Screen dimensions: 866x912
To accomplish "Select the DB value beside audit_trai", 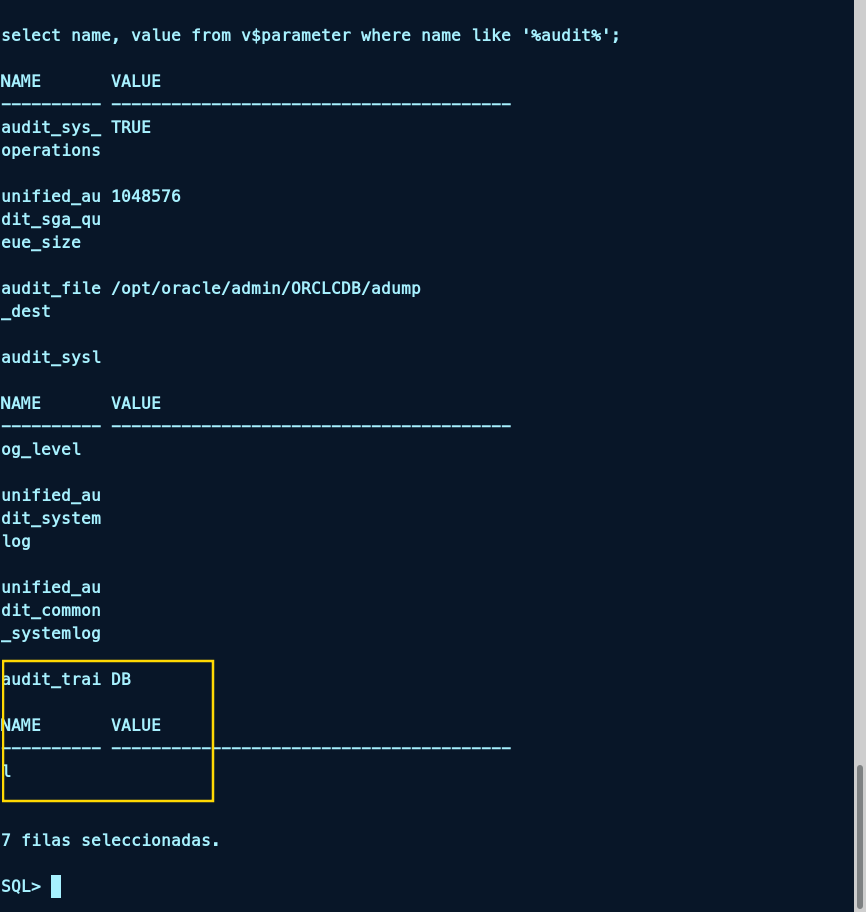I will pyautogui.click(x=121, y=679).
